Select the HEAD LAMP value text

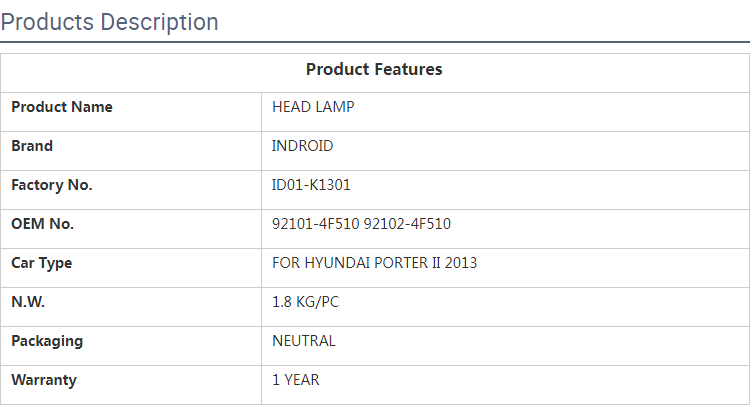tap(313, 107)
